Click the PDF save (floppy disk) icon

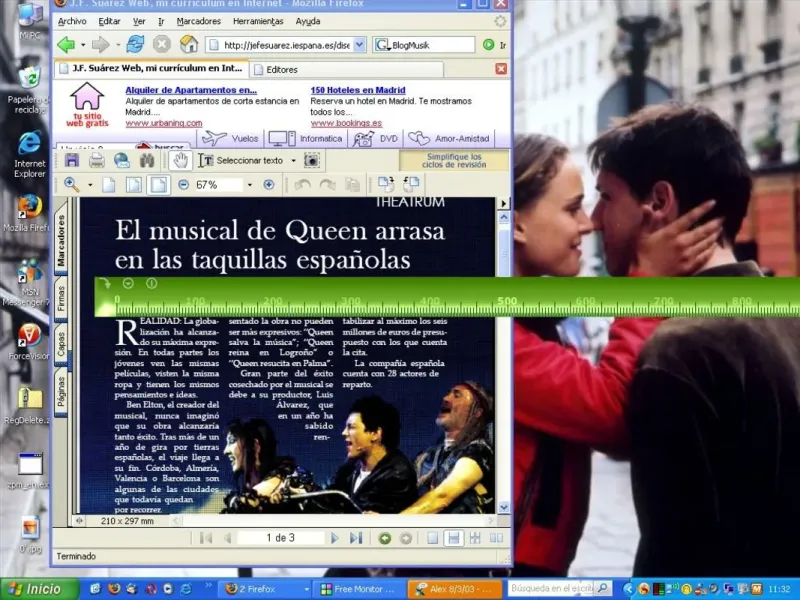71,160
